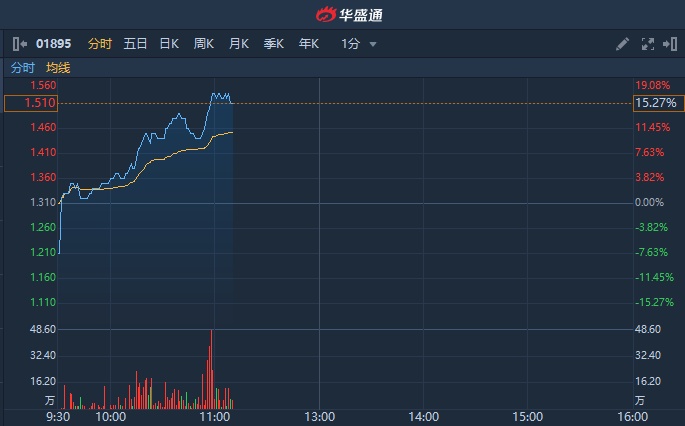This screenshot has height=426, width=685.
Task: Click the 1.510 current price label
Action: tap(30, 103)
